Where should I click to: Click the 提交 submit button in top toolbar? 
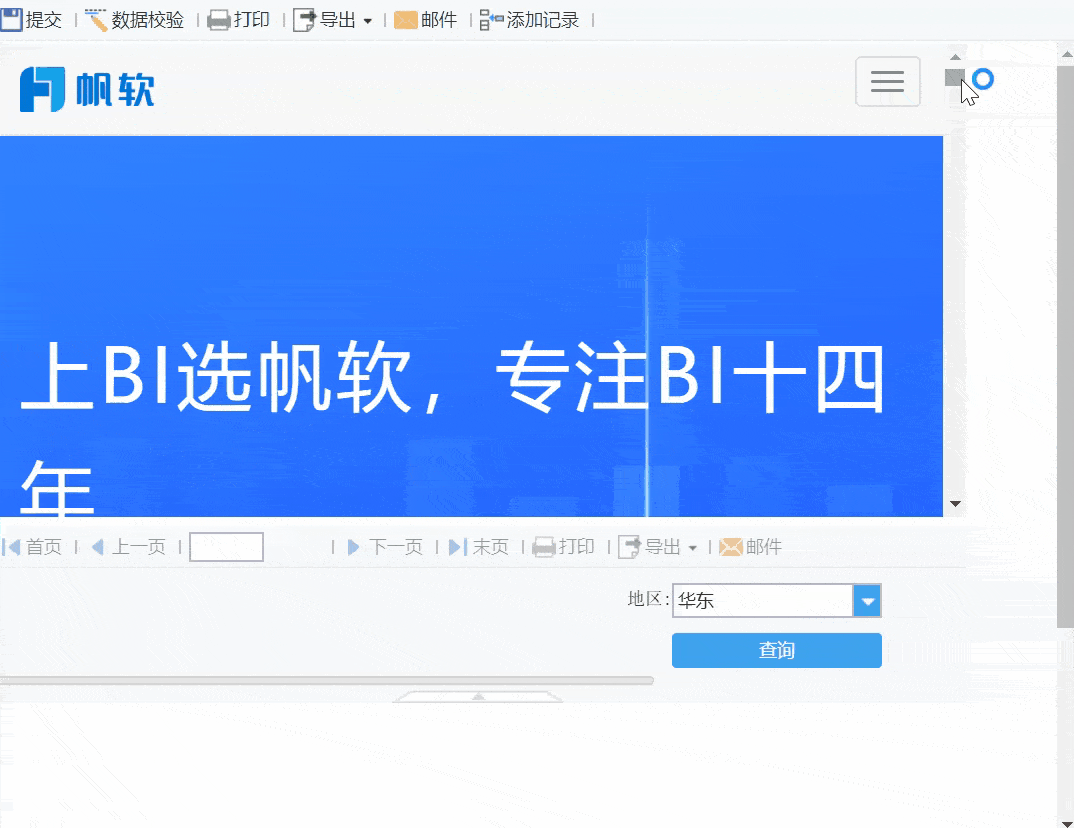(32, 20)
